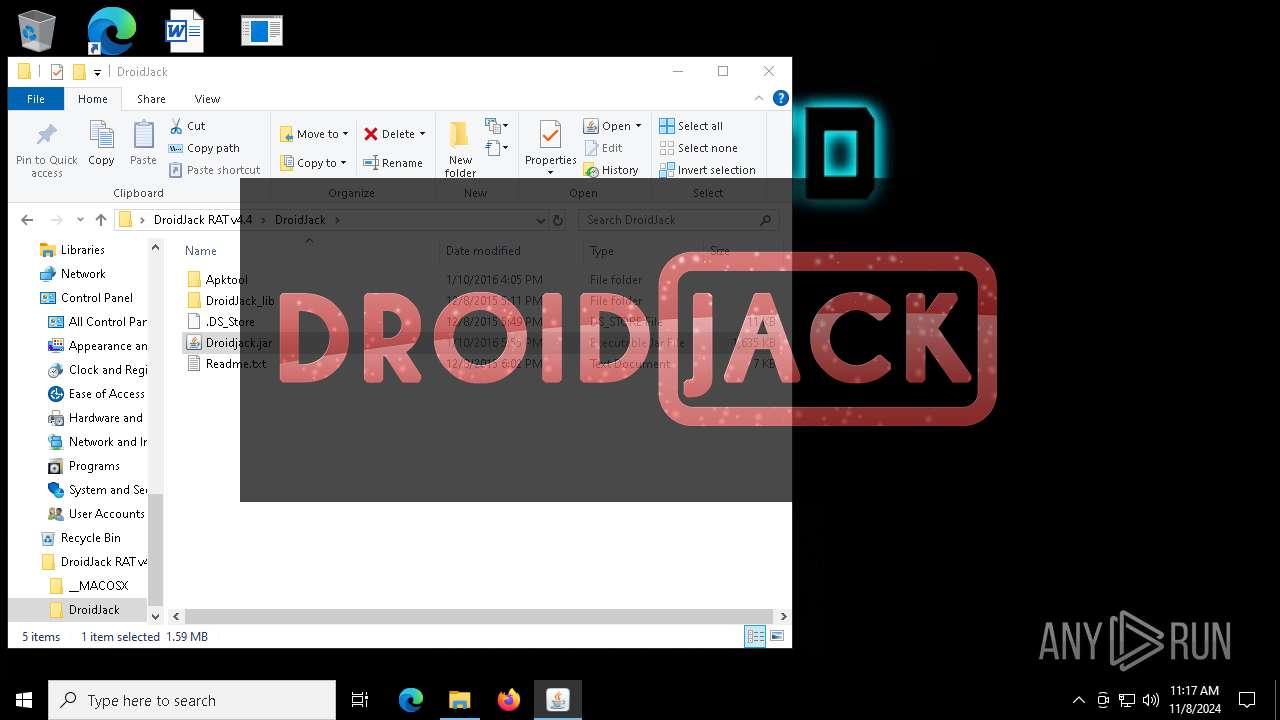Click Firefox icon in taskbar
This screenshot has width=1280, height=720.
(509, 700)
